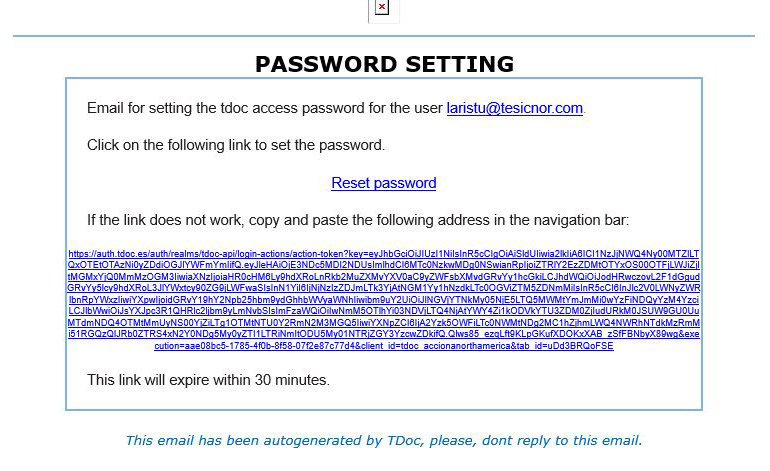Viewport: 770px width, 471px height.
Task: Click the 'This link will expire' notice
Action: tap(208, 380)
